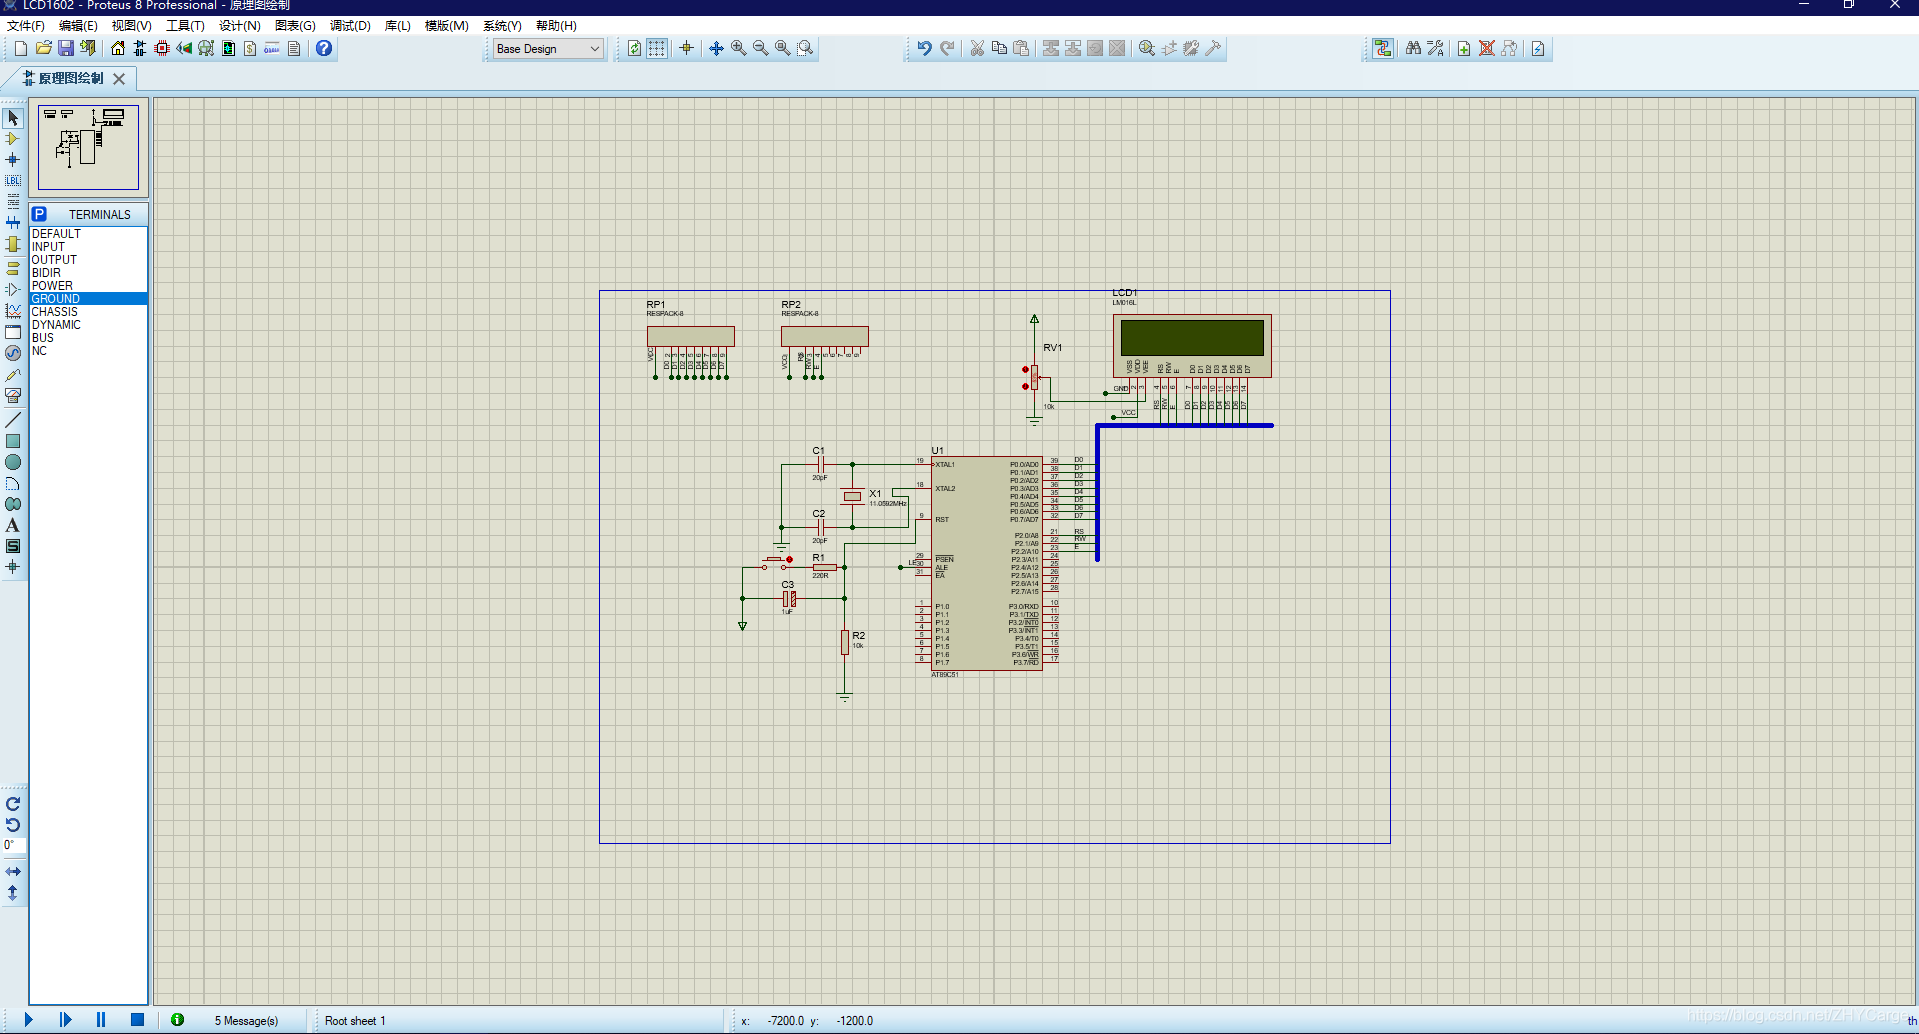This screenshot has width=1919, height=1034.
Task: Open the Virtual Instruments tool
Action: pos(13,396)
